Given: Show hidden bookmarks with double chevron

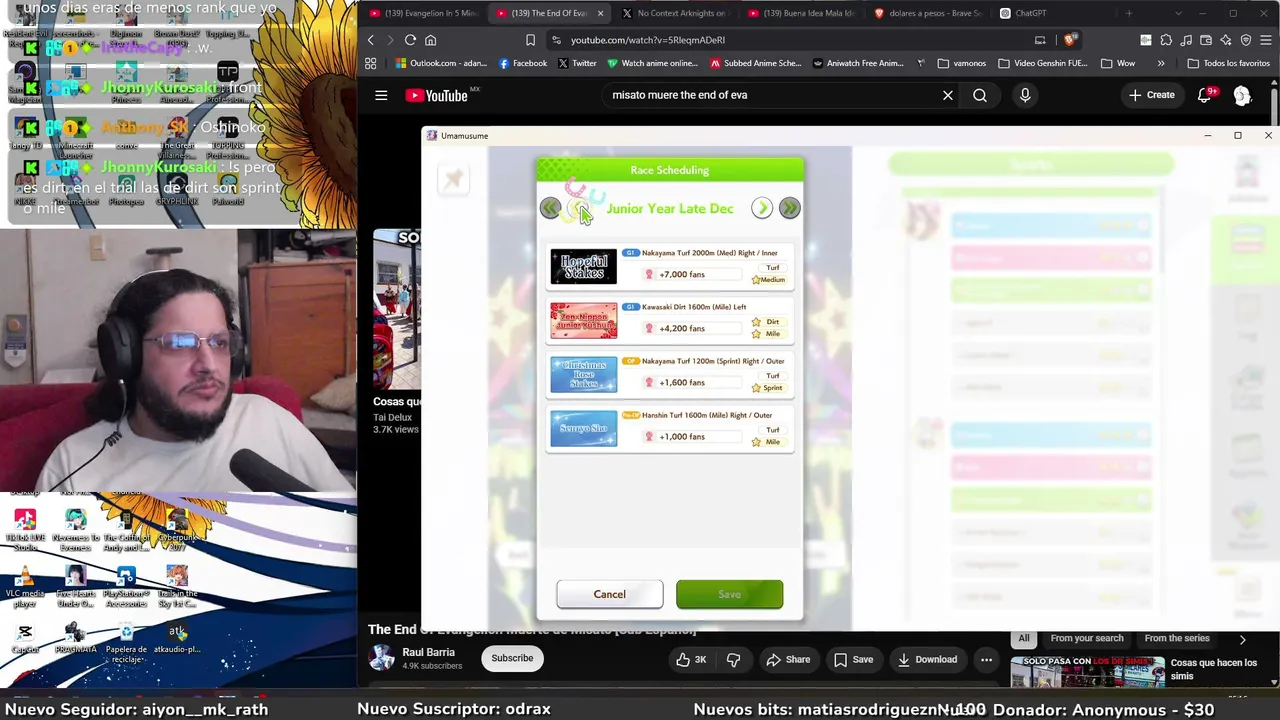Looking at the screenshot, I should [1161, 63].
